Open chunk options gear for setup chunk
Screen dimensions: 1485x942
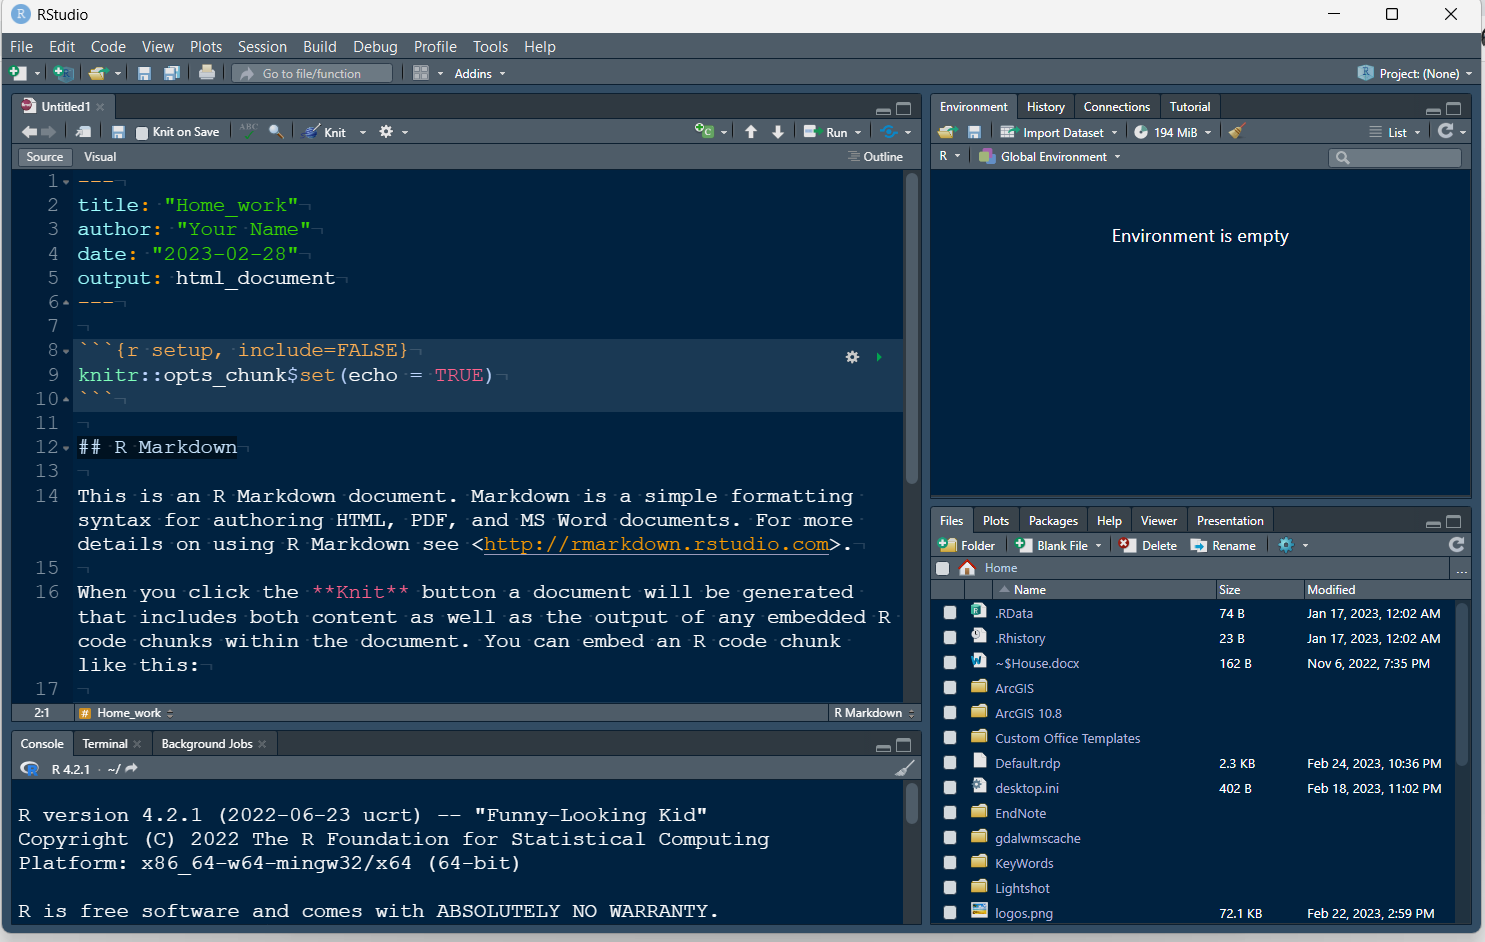click(x=852, y=357)
